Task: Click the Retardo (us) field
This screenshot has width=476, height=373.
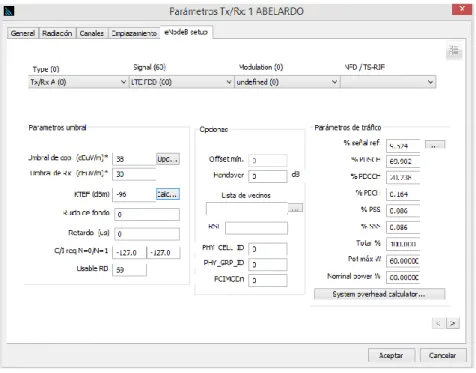Action: [x=147, y=234]
